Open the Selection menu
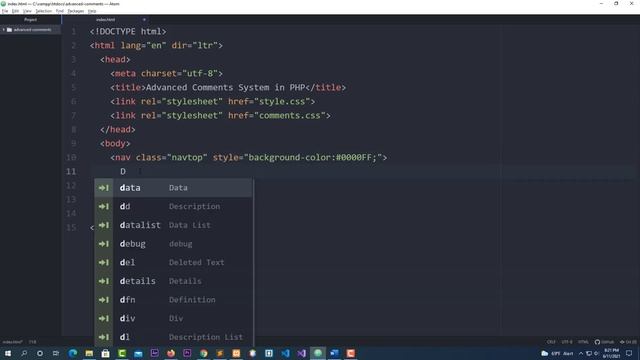 (43, 11)
